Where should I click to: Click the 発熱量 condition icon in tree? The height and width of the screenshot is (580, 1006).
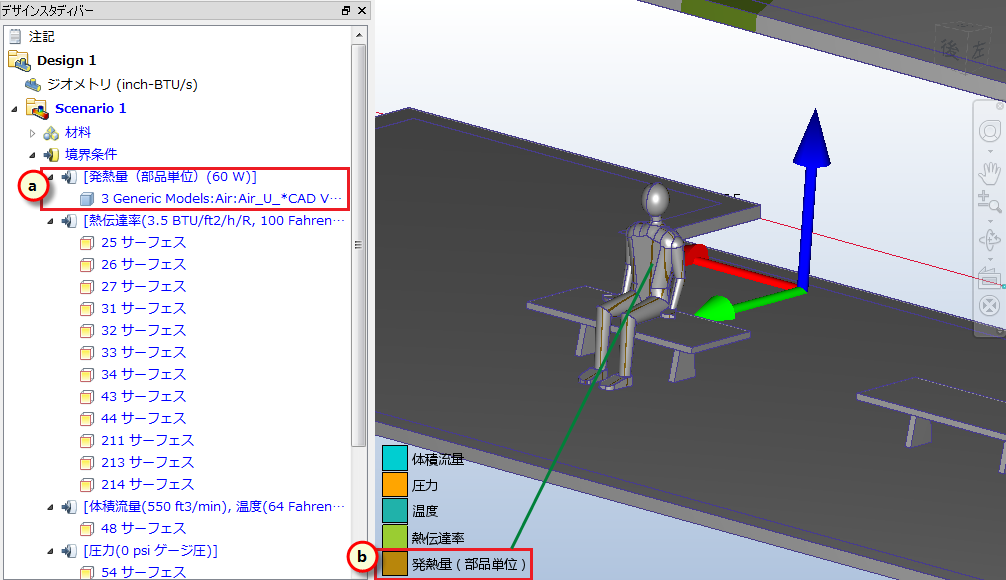pos(69,177)
